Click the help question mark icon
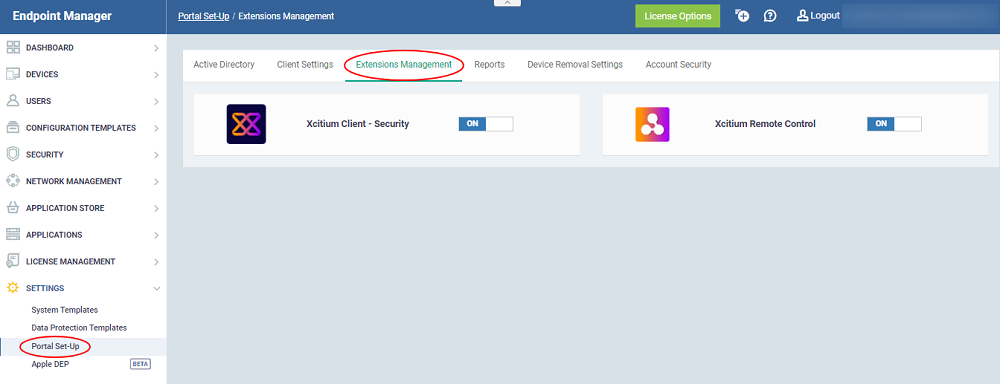This screenshot has width=1000, height=384. pos(770,16)
